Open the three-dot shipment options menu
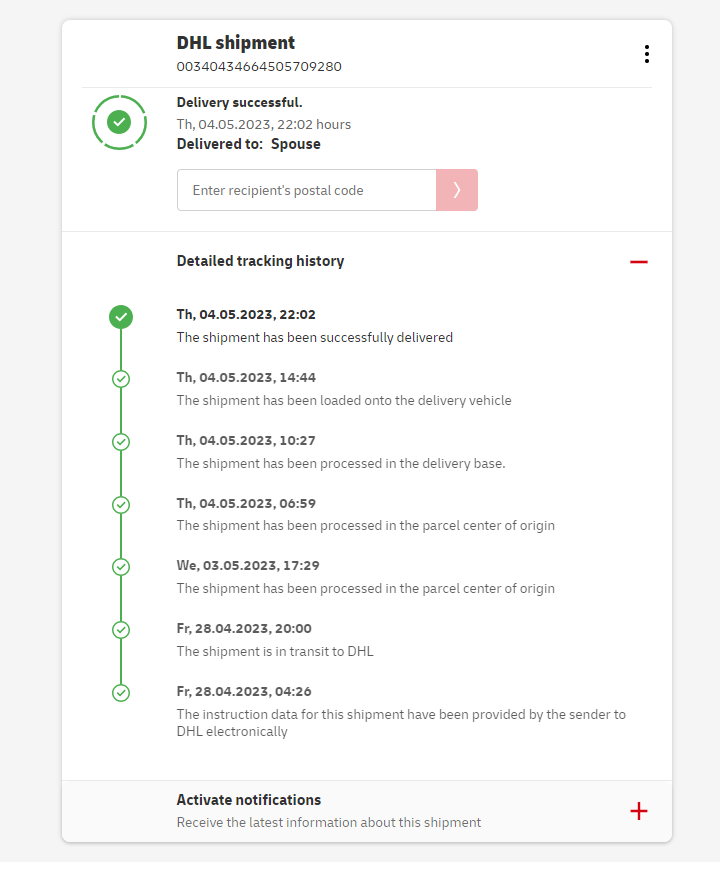Screen dimensions: 720x882 [x=647, y=54]
